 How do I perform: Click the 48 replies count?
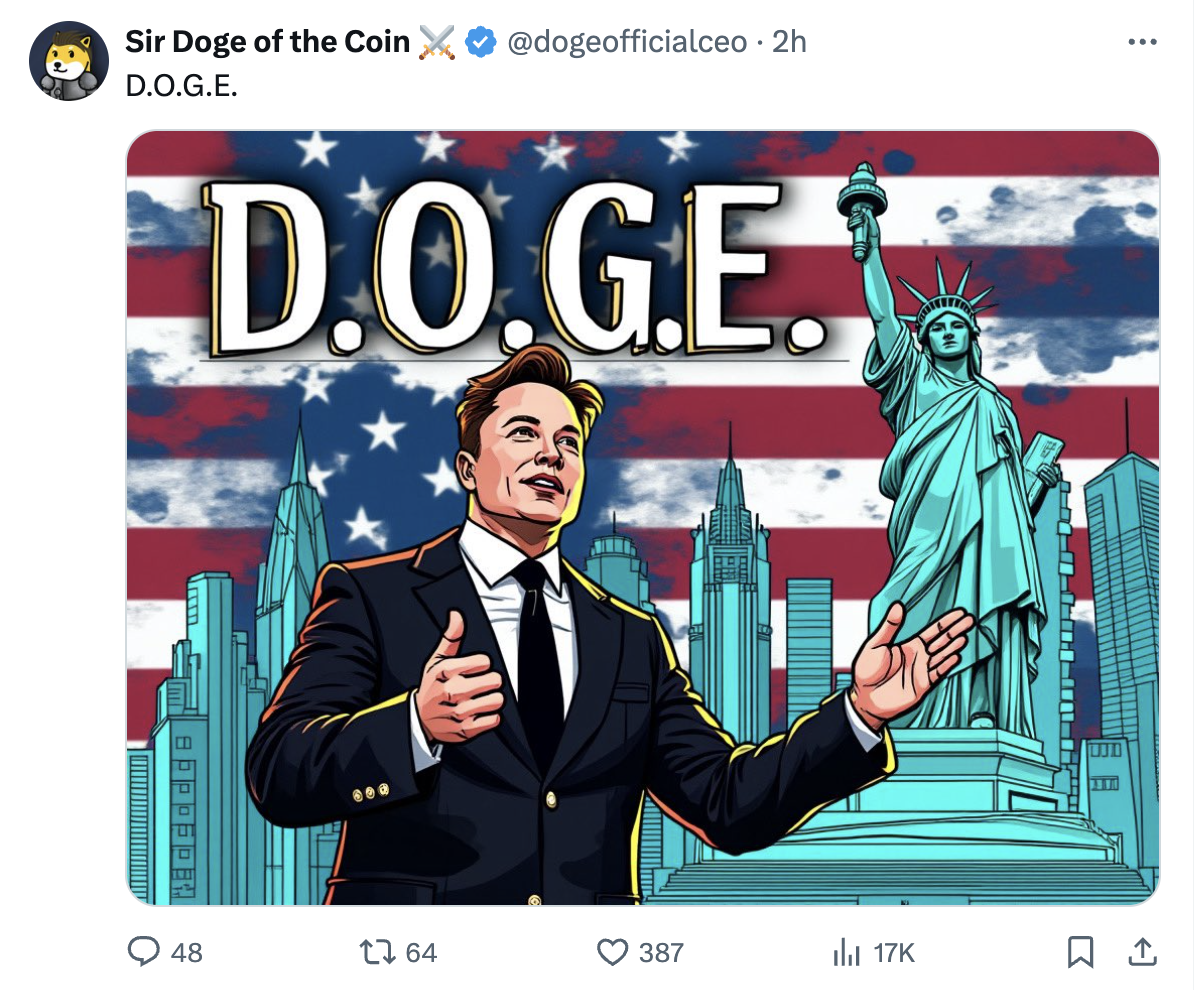pyautogui.click(x=186, y=953)
